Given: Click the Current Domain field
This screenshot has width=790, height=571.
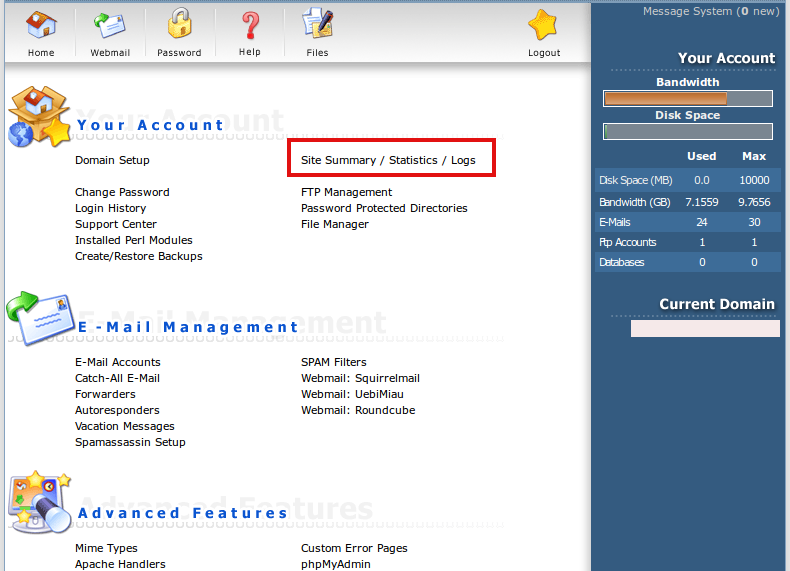Looking at the screenshot, I should pyautogui.click(x=705, y=328).
